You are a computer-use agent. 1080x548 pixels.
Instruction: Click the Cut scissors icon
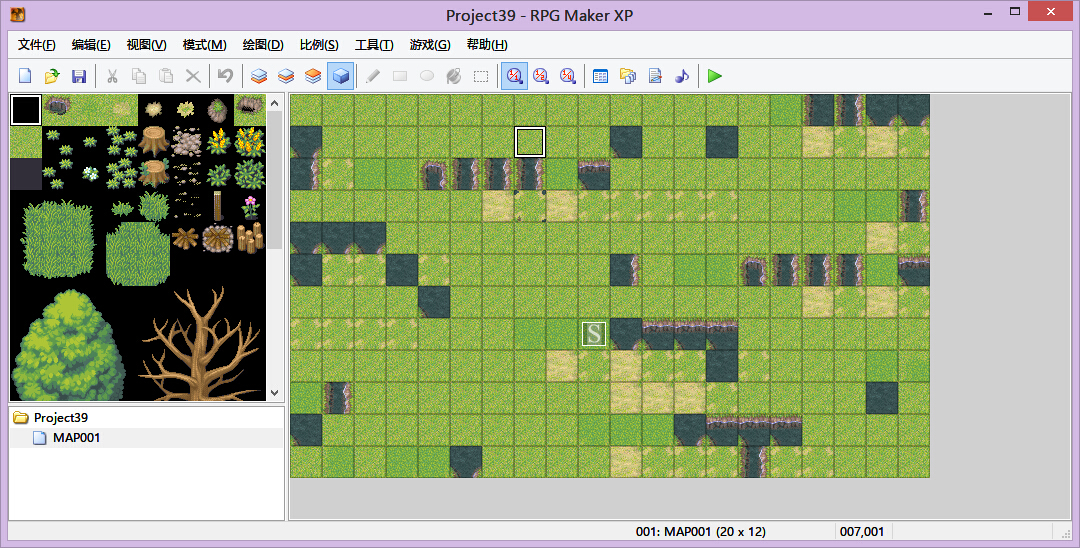(112, 76)
